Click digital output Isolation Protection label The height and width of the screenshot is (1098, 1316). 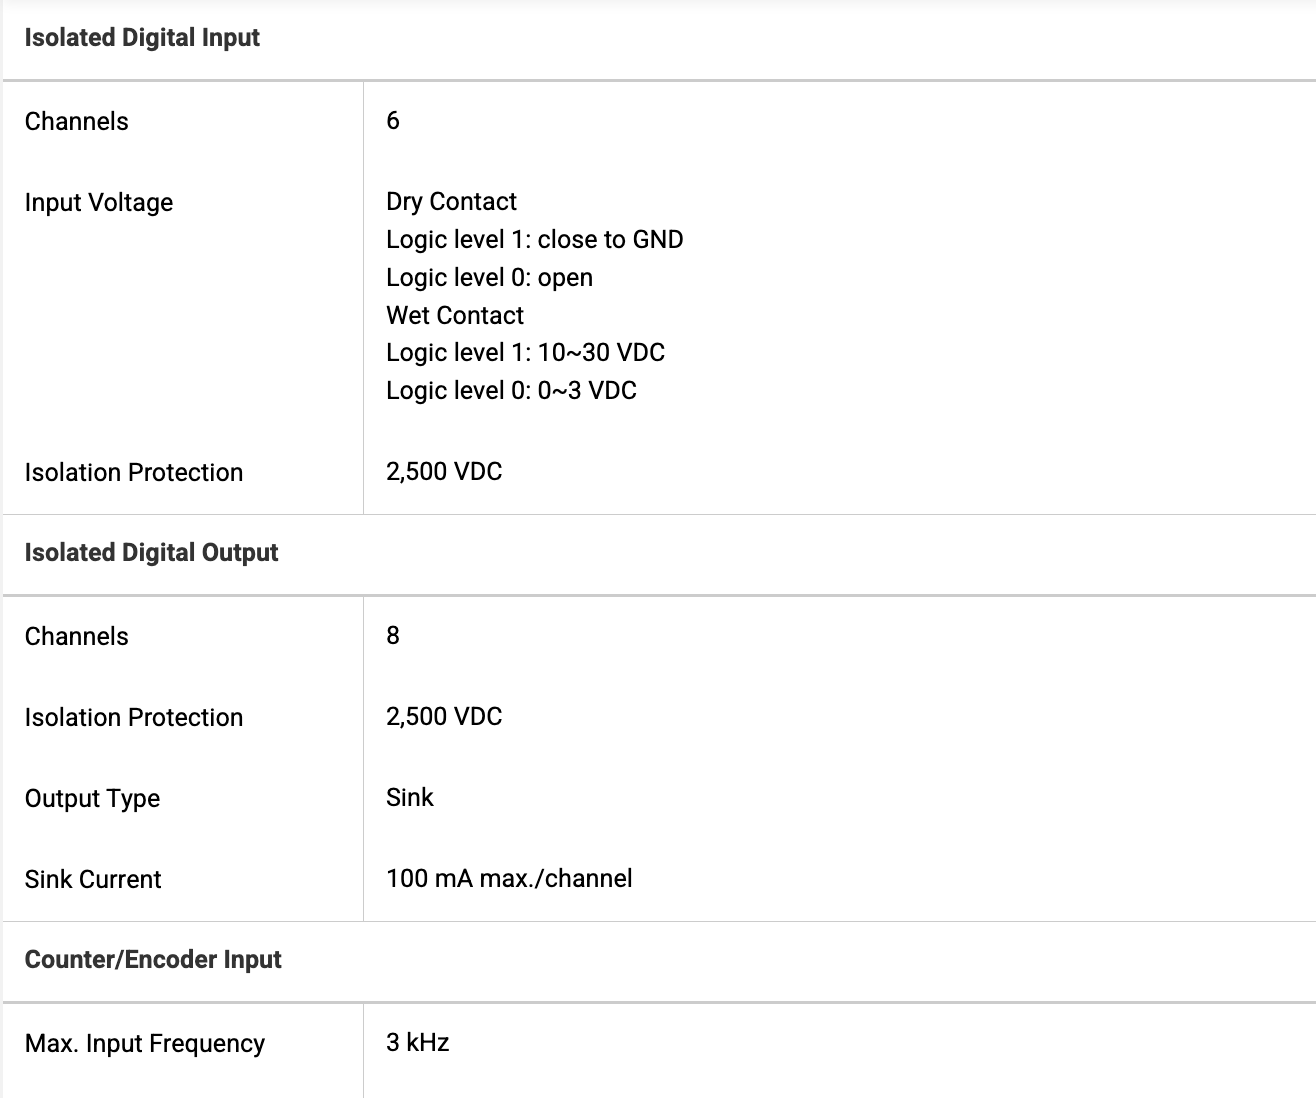point(133,718)
